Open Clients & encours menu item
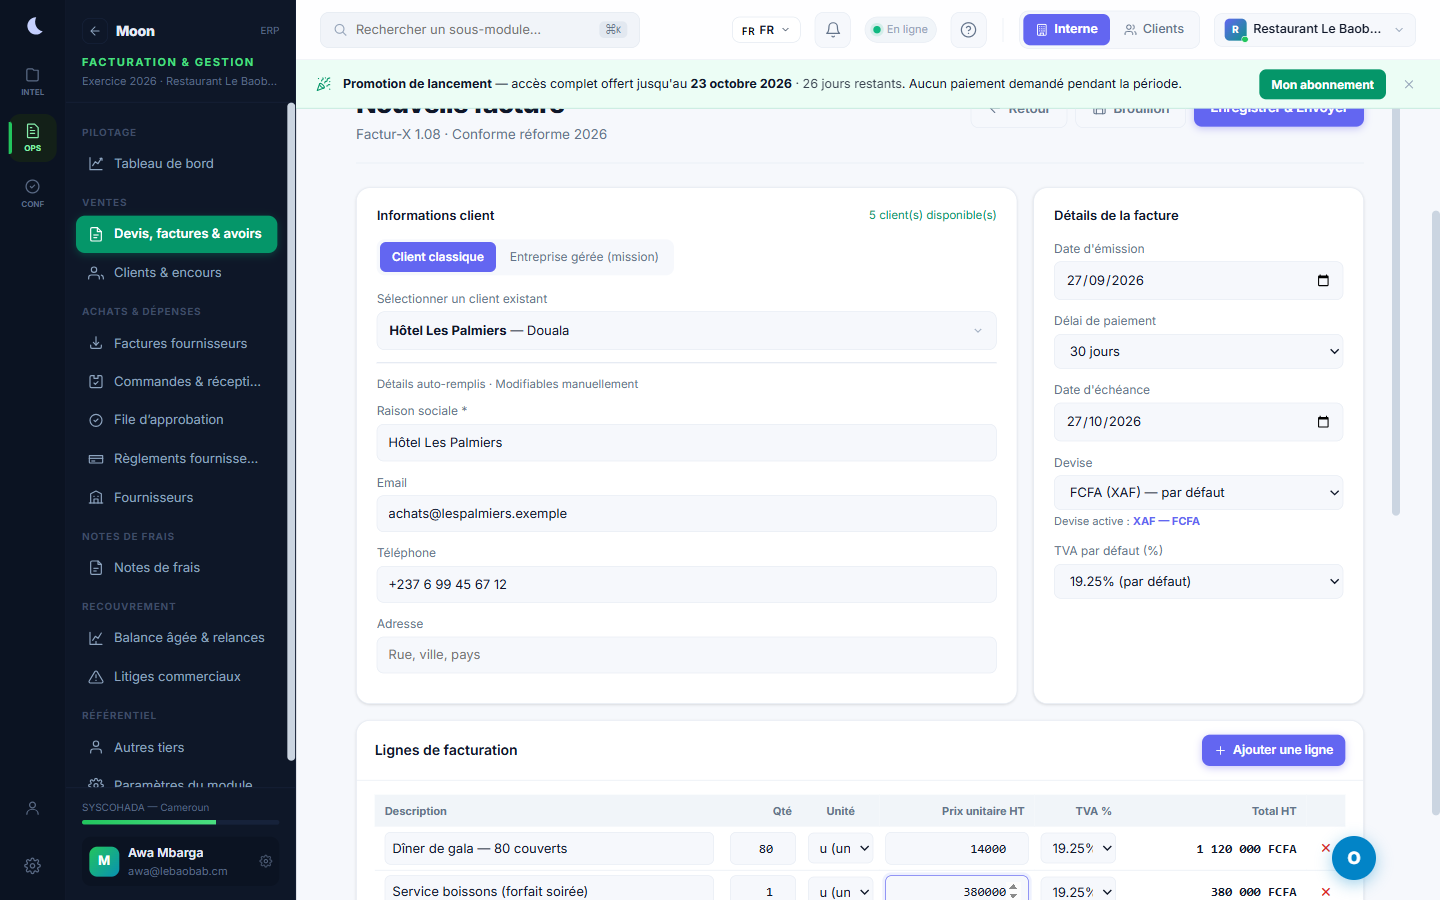 pyautogui.click(x=176, y=273)
